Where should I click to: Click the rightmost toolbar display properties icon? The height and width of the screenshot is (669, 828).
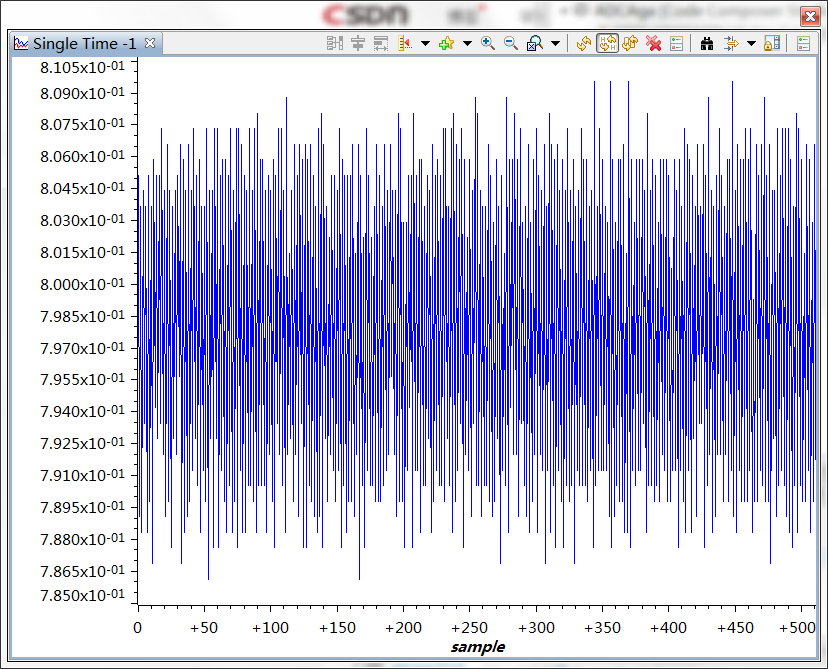click(803, 43)
